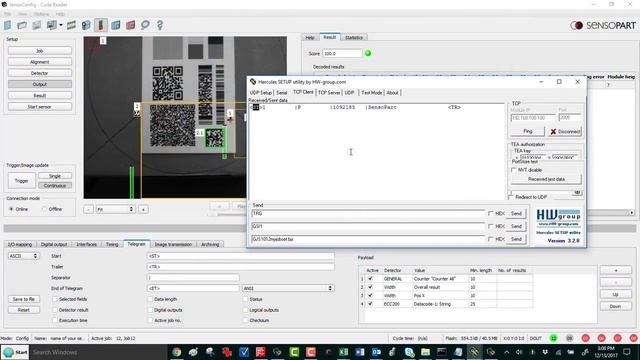This screenshot has width=640, height=360.
Task: Select the Offline connection mode
Action: [44, 209]
